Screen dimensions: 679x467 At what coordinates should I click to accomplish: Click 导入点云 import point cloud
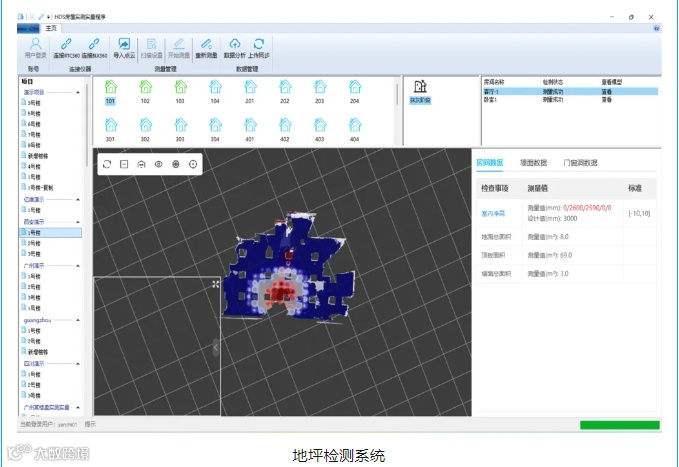pos(124,48)
